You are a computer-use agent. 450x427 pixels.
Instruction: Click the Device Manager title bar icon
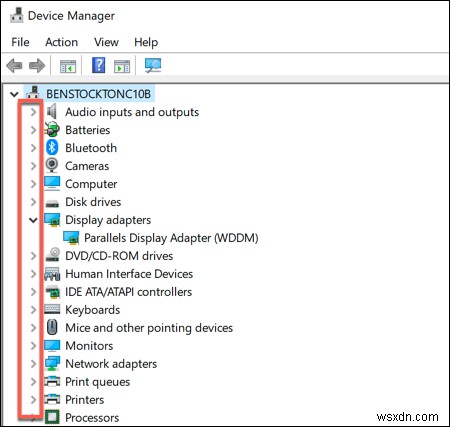click(17, 15)
